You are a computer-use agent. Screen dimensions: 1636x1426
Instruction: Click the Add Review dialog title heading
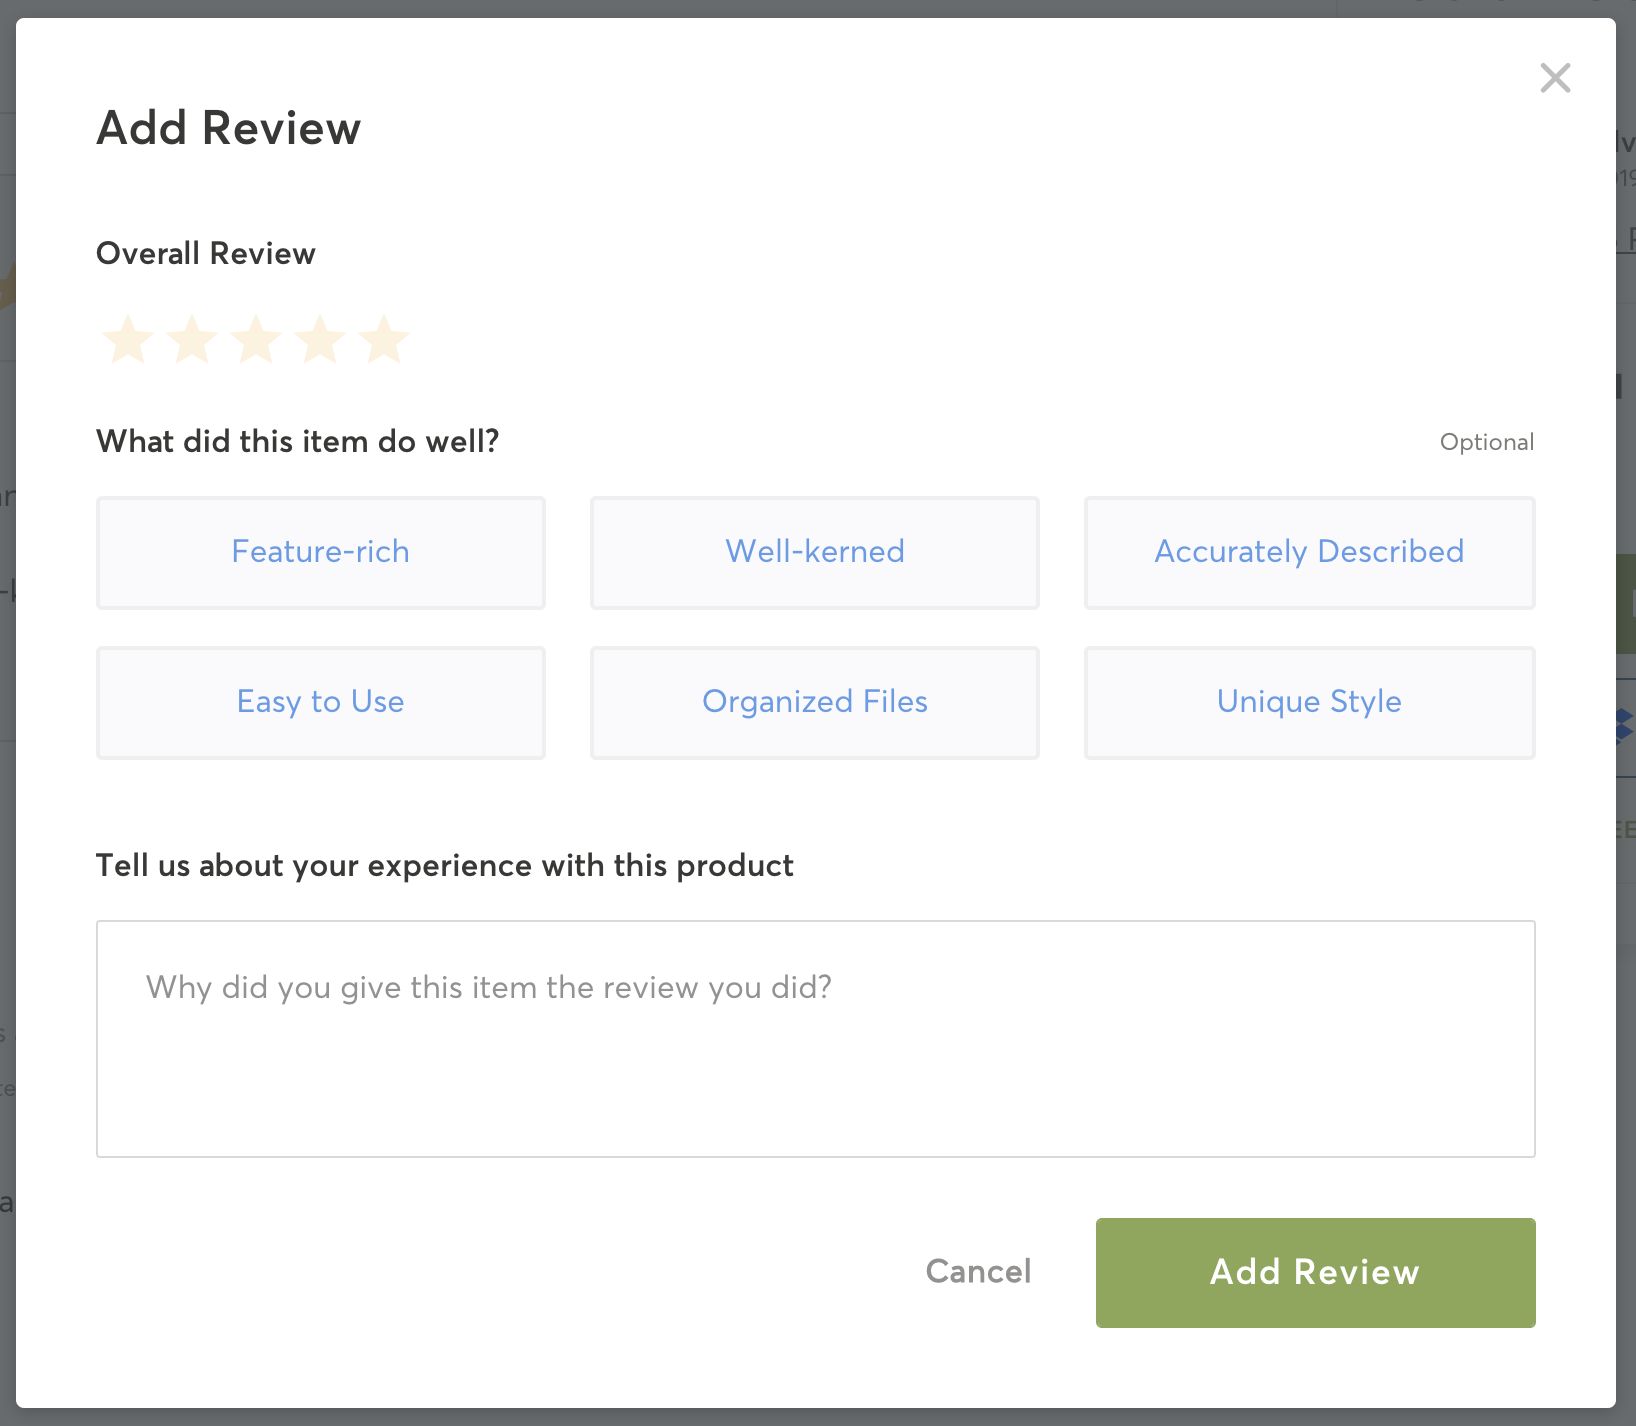pyautogui.click(x=229, y=128)
